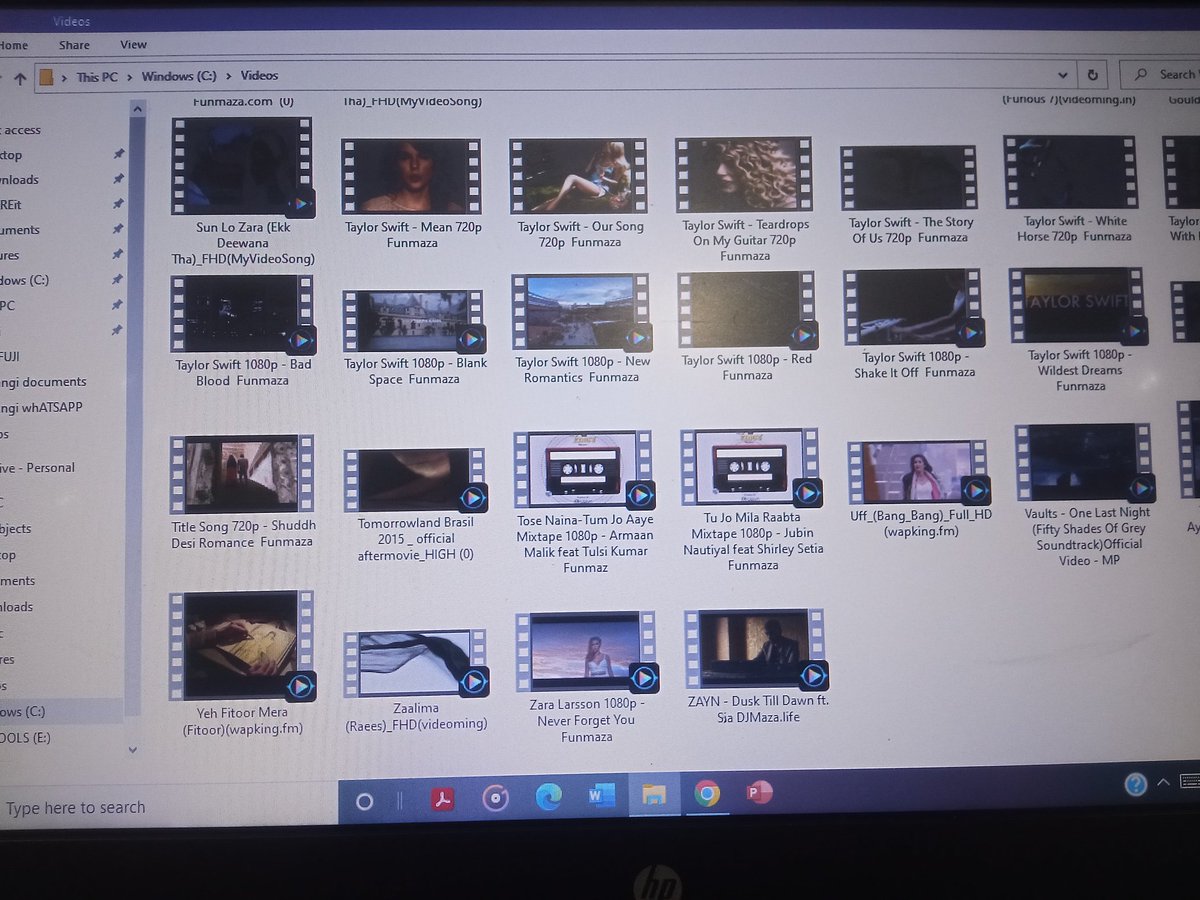The width and height of the screenshot is (1200, 900).
Task: Open Microsoft Edge from the taskbar
Action: tap(549, 798)
